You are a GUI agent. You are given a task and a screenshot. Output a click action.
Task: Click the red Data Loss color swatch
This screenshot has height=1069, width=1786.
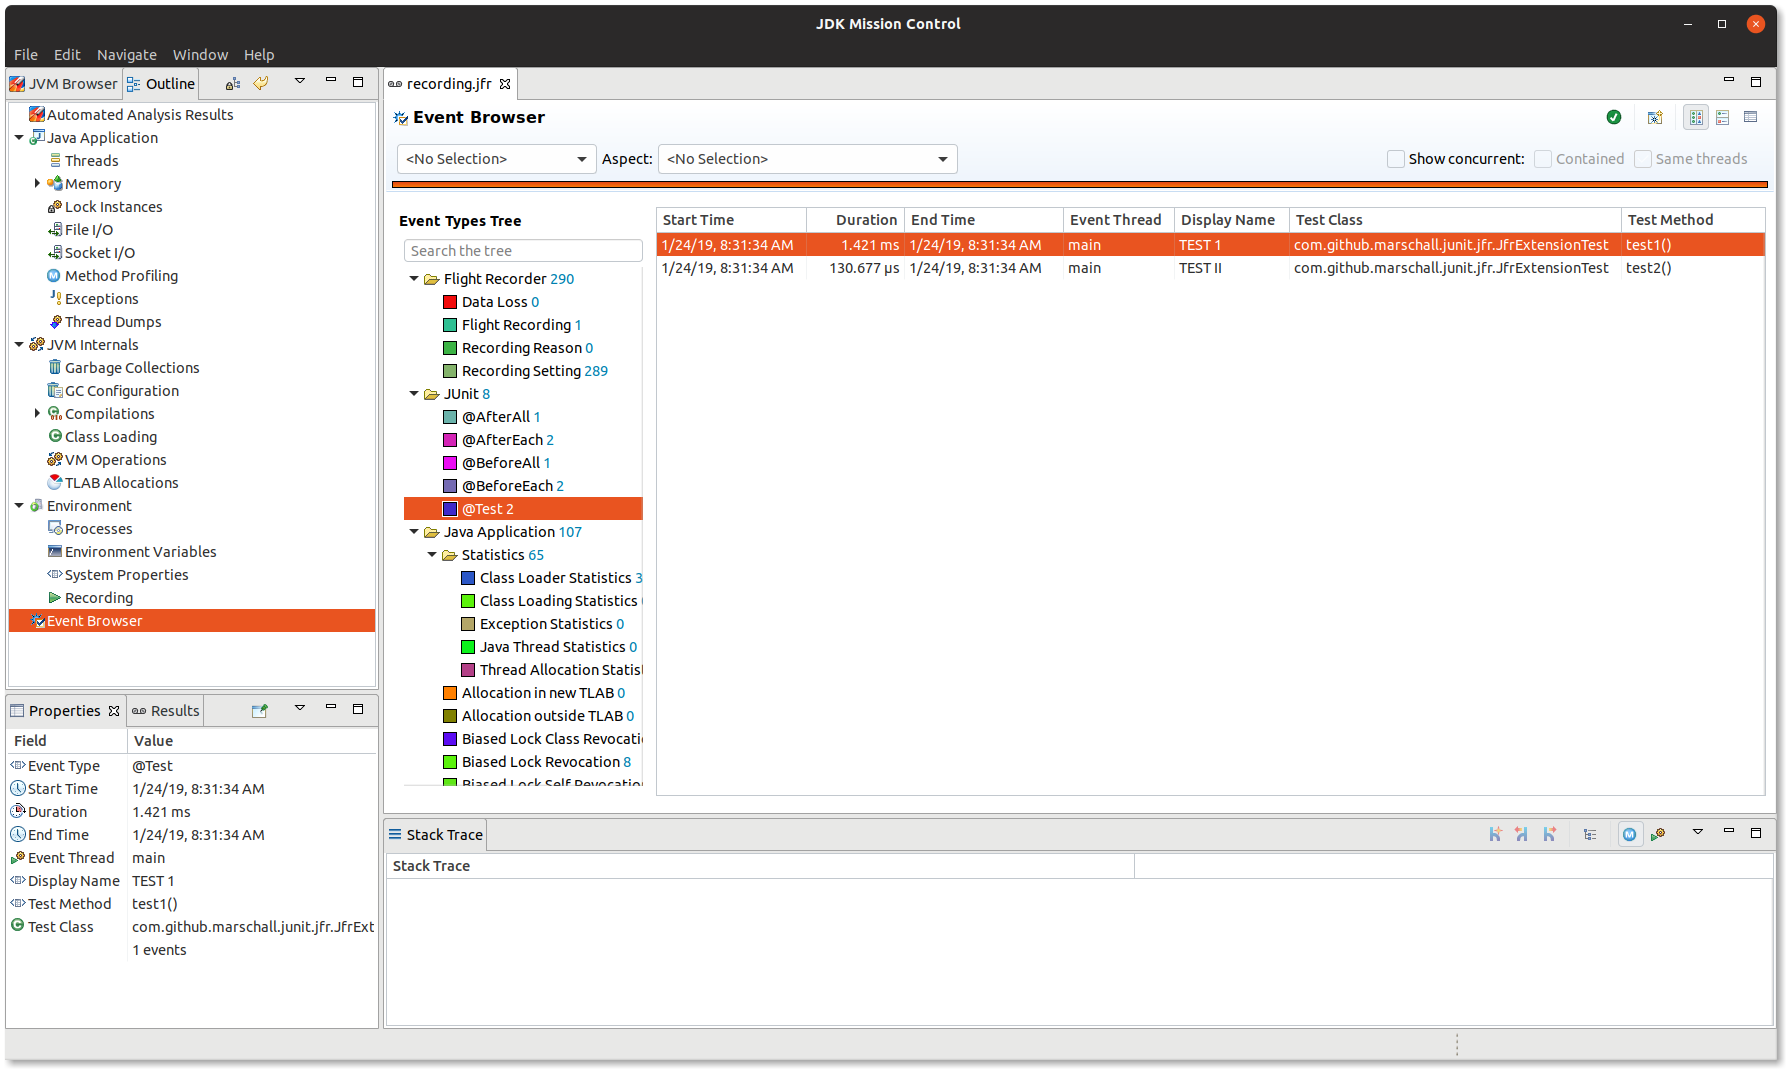[450, 301]
